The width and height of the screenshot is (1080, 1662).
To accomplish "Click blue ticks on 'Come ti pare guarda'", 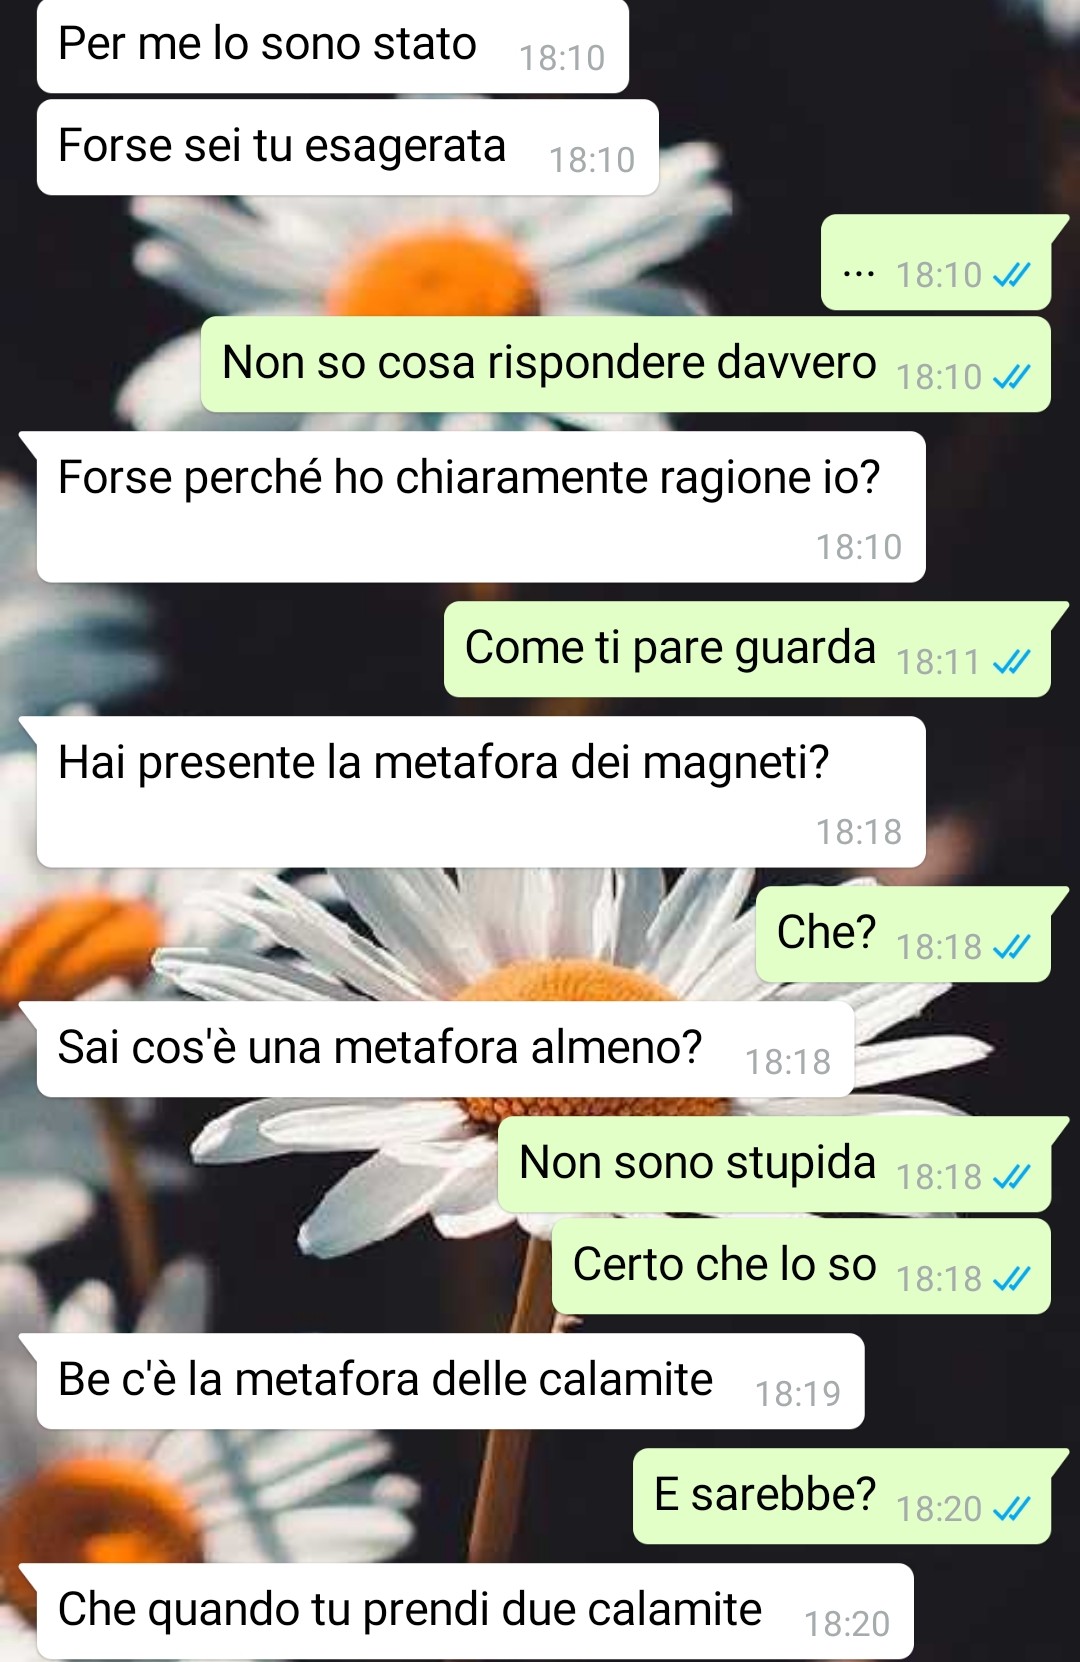I will pos(1011,662).
